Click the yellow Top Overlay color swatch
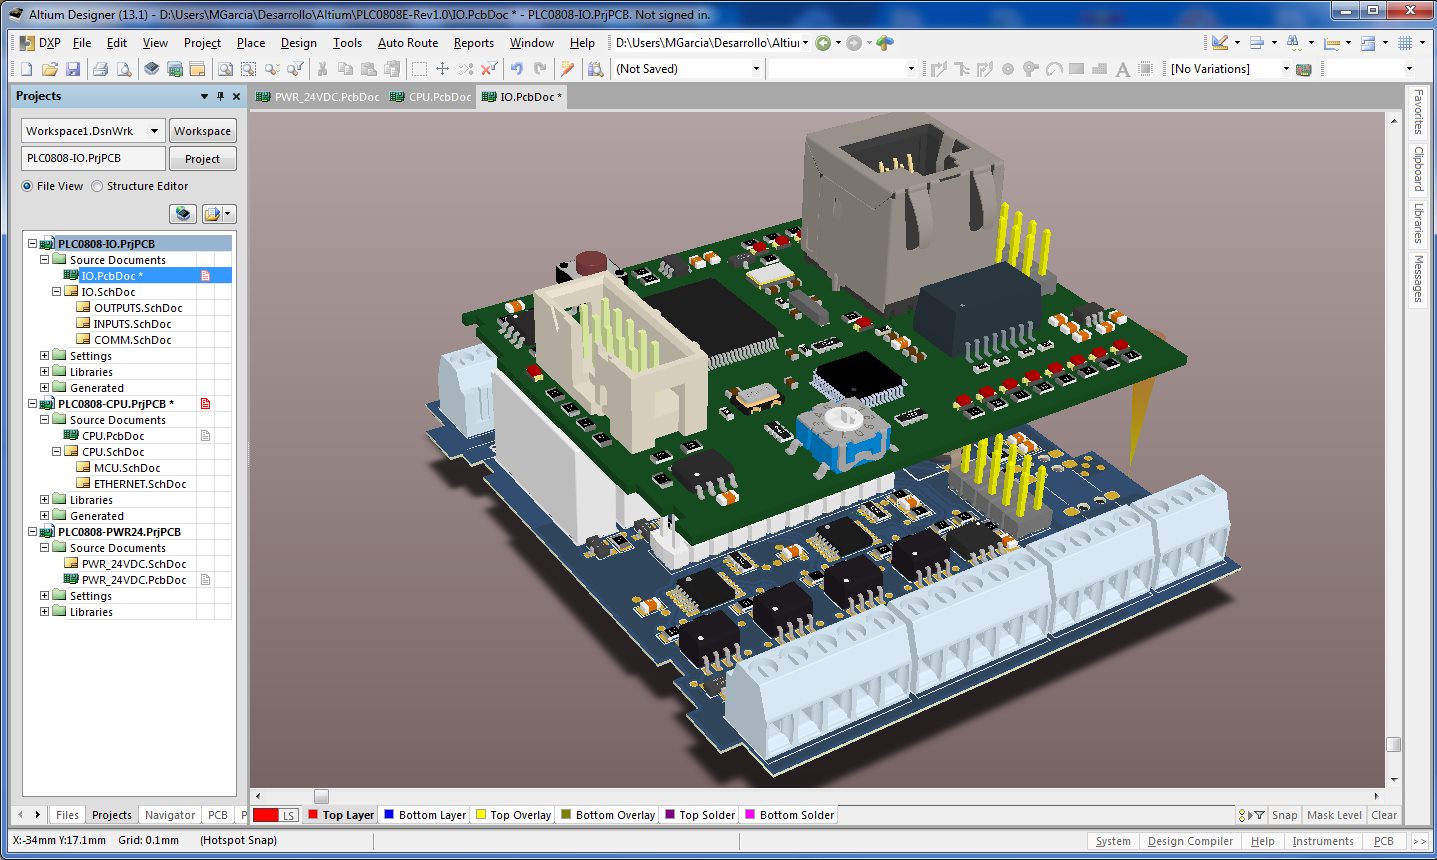This screenshot has height=860, width=1437. tap(481, 815)
